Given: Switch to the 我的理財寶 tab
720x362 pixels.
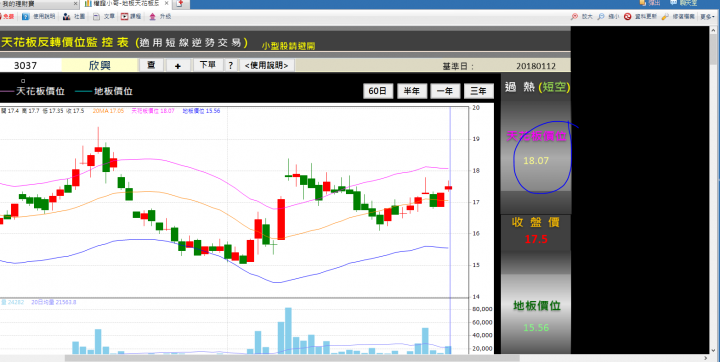Looking at the screenshot, I should coord(36,3).
